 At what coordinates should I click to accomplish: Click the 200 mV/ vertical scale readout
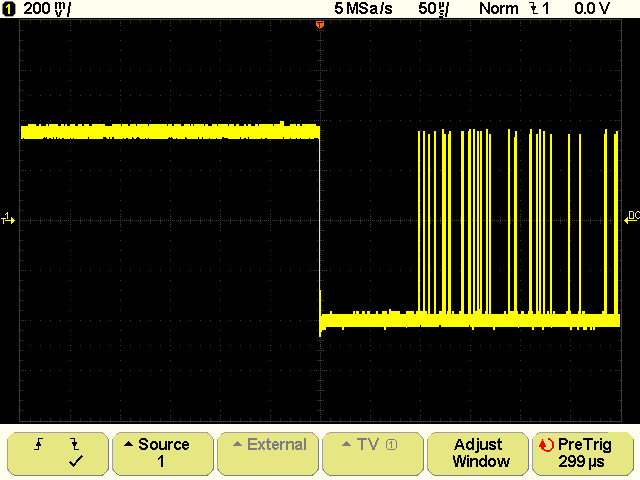point(47,9)
